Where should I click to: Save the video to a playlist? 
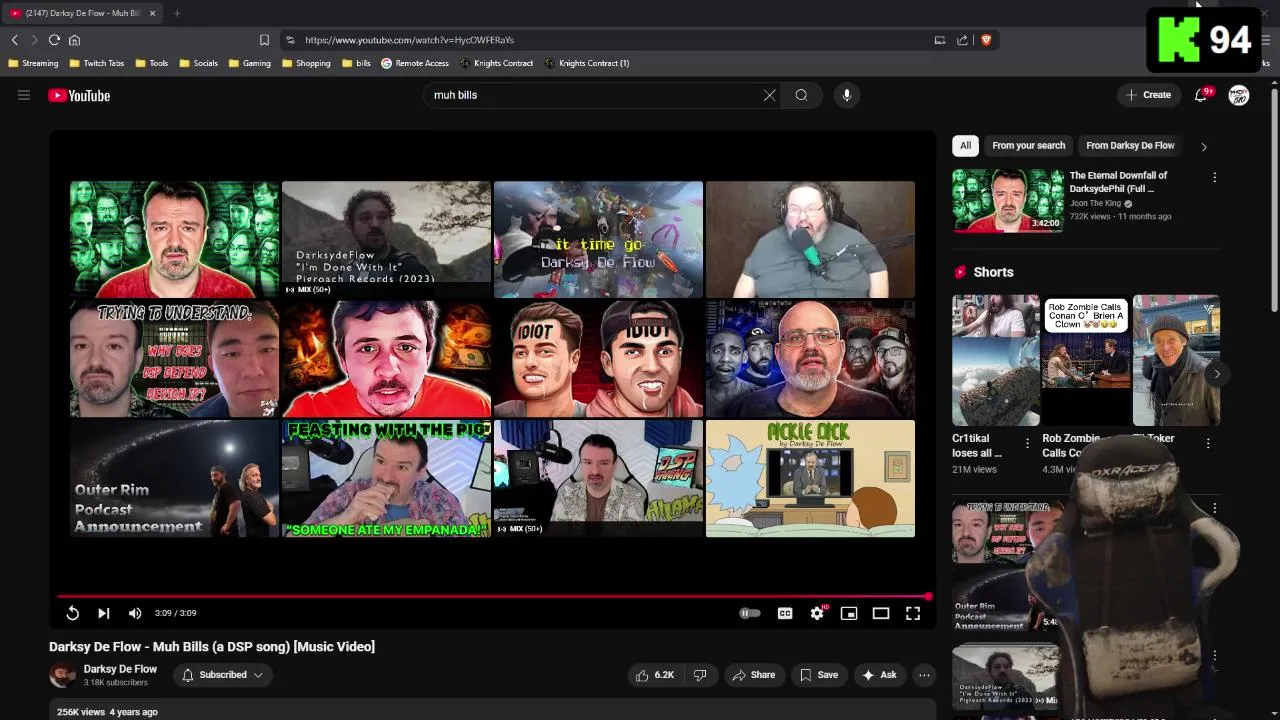click(818, 675)
